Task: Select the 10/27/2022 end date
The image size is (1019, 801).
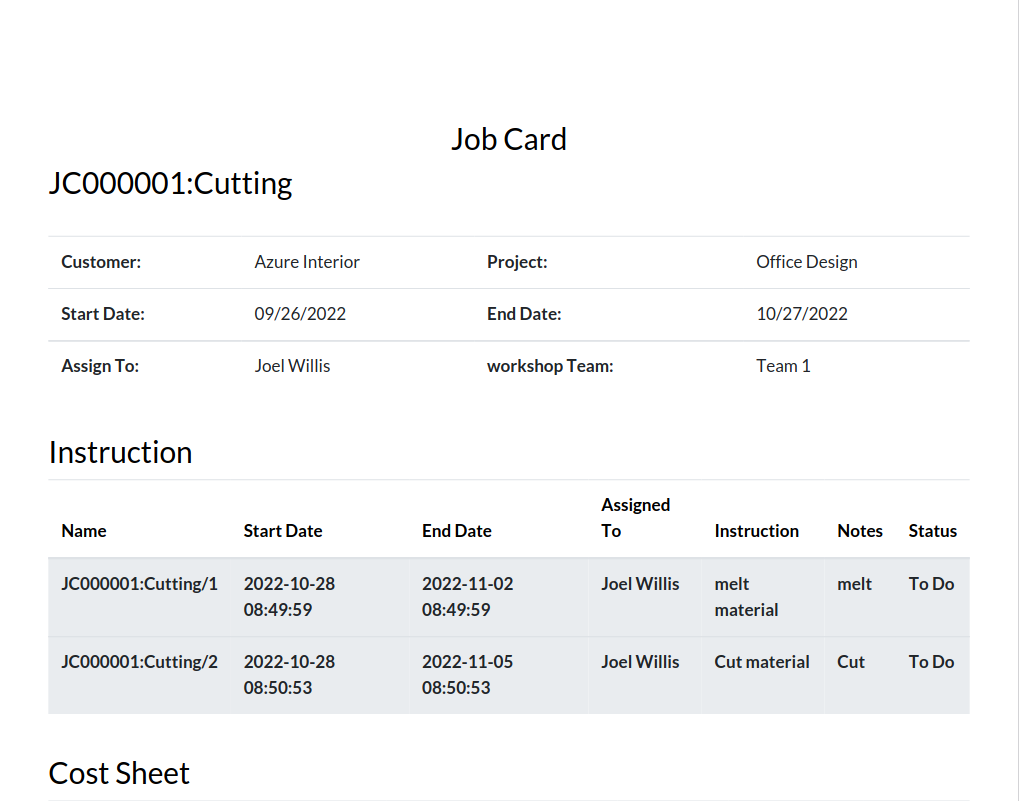Action: click(x=801, y=314)
